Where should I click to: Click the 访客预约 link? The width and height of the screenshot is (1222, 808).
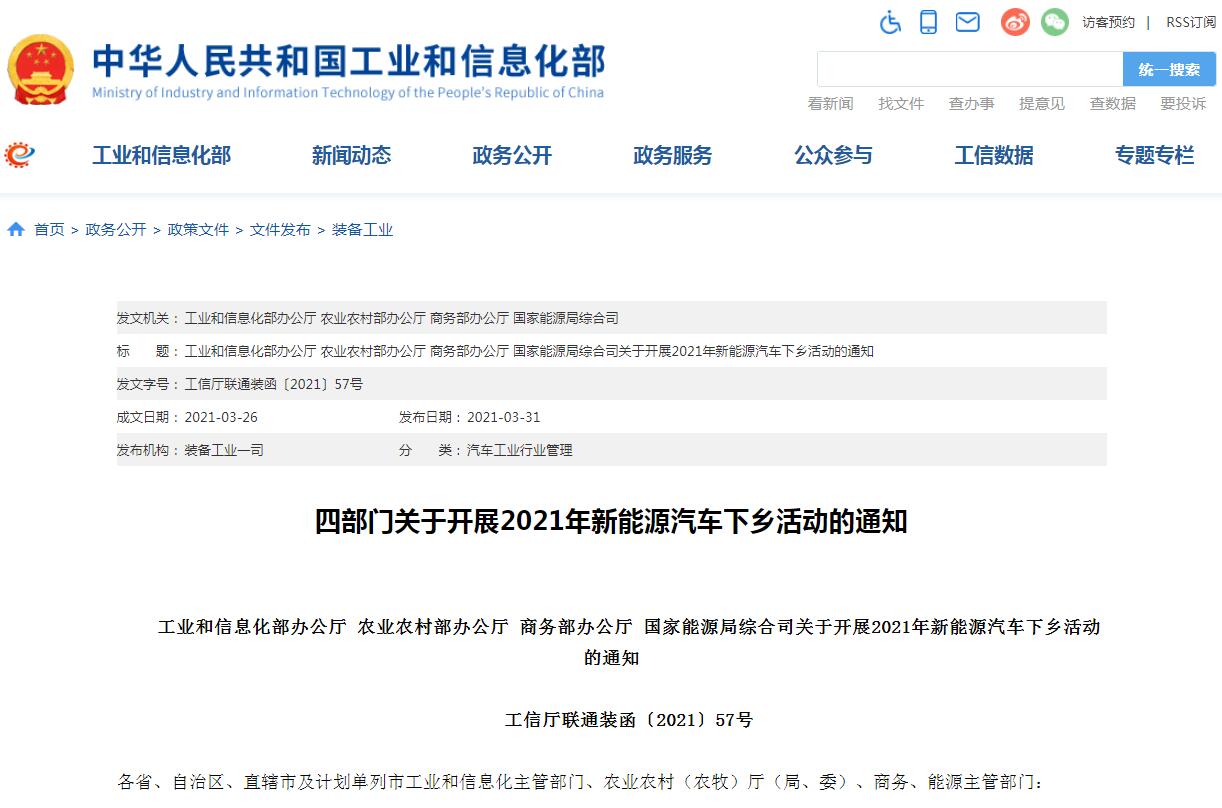coord(1108,22)
